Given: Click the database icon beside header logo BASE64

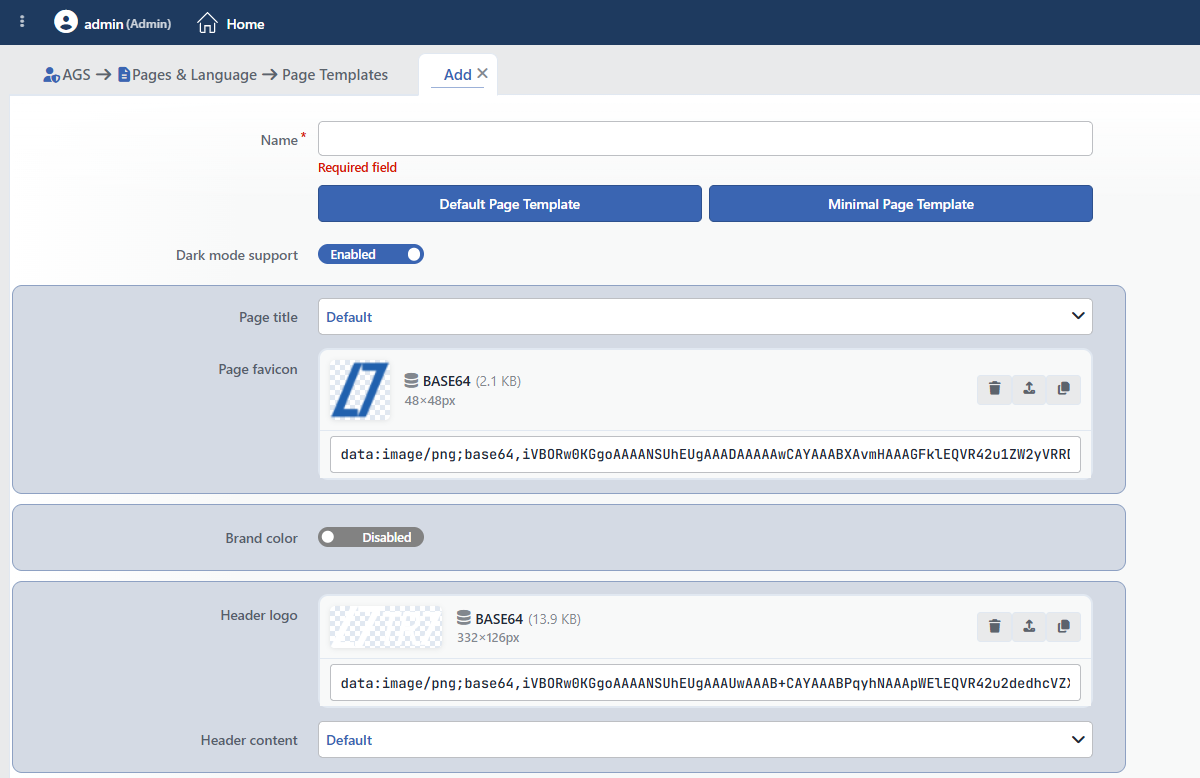Looking at the screenshot, I should tap(464, 619).
